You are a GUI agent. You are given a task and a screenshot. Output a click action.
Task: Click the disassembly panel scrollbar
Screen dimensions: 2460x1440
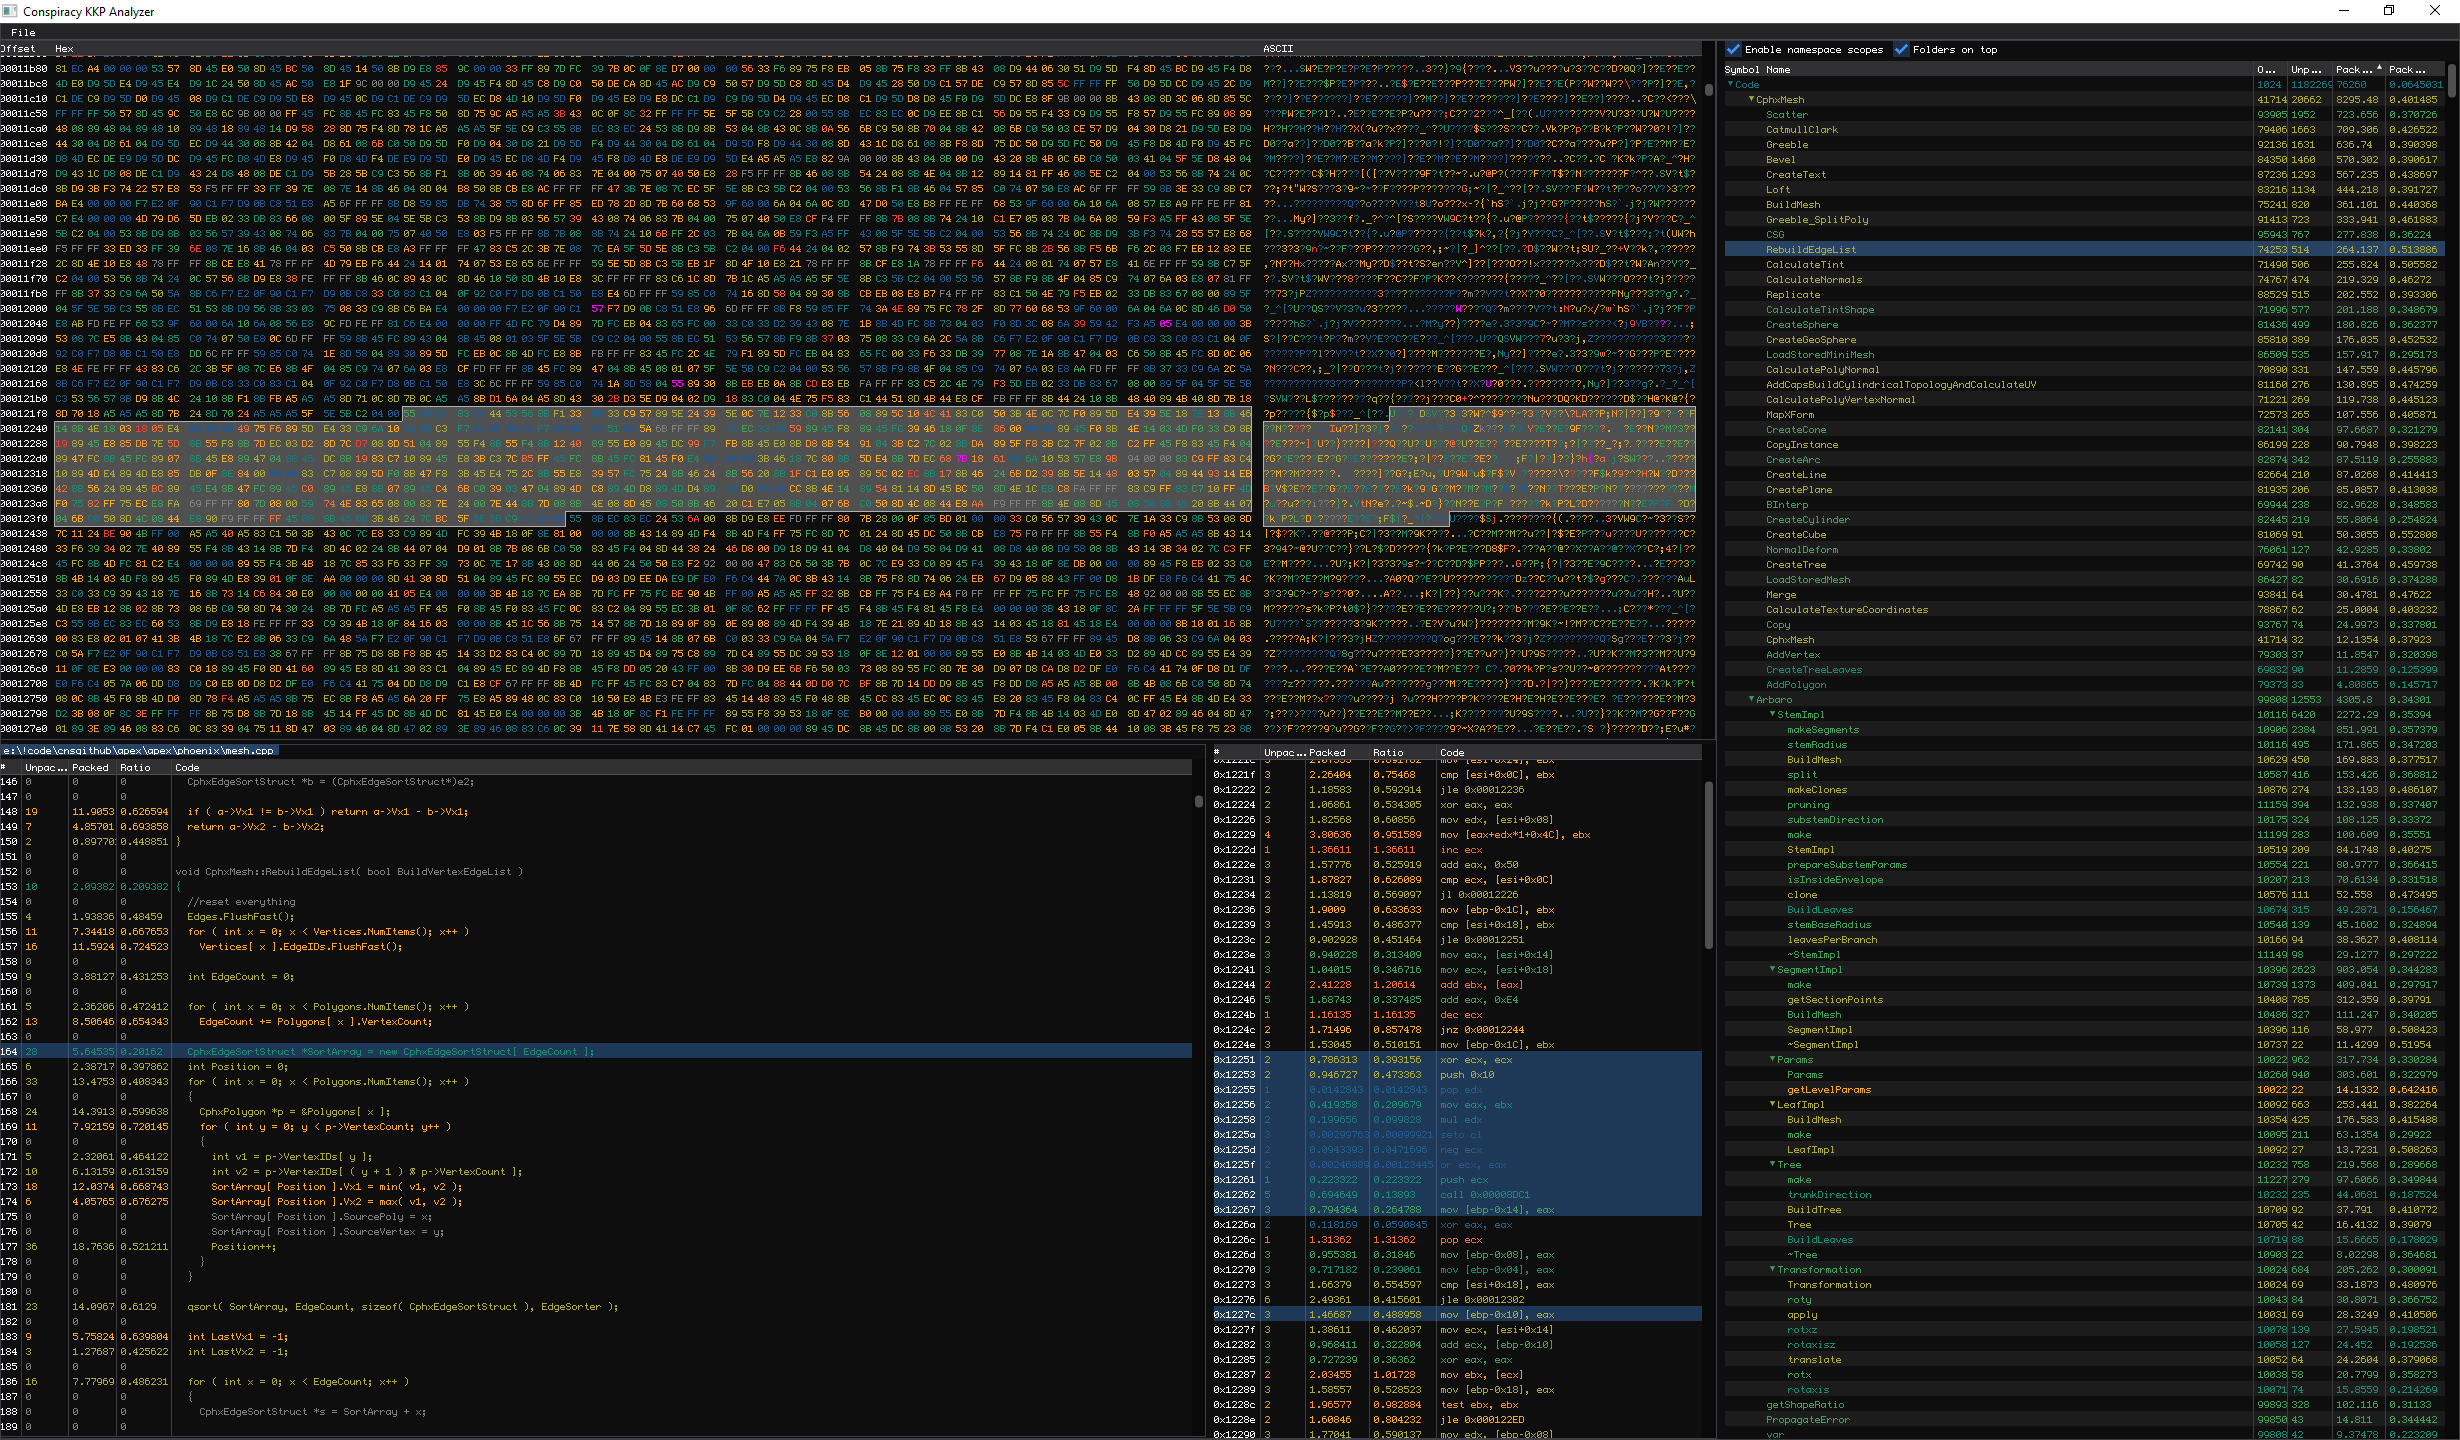click(1708, 864)
